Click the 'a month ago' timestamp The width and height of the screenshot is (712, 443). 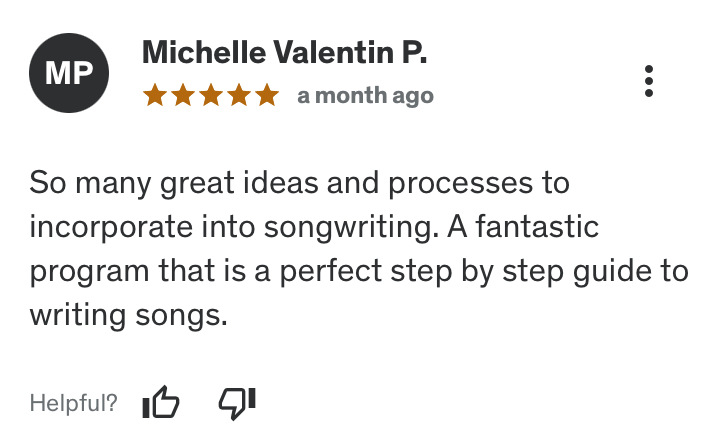(x=365, y=96)
